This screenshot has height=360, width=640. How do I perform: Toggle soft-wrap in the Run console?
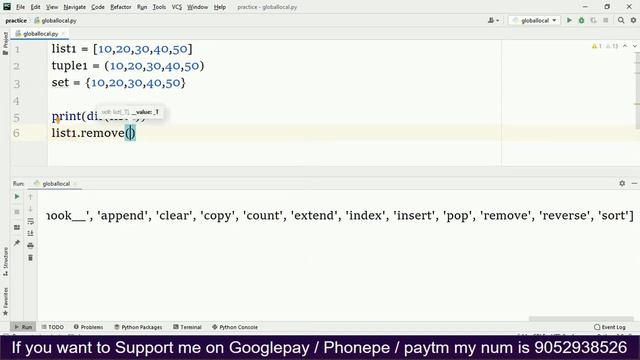pos(30,221)
